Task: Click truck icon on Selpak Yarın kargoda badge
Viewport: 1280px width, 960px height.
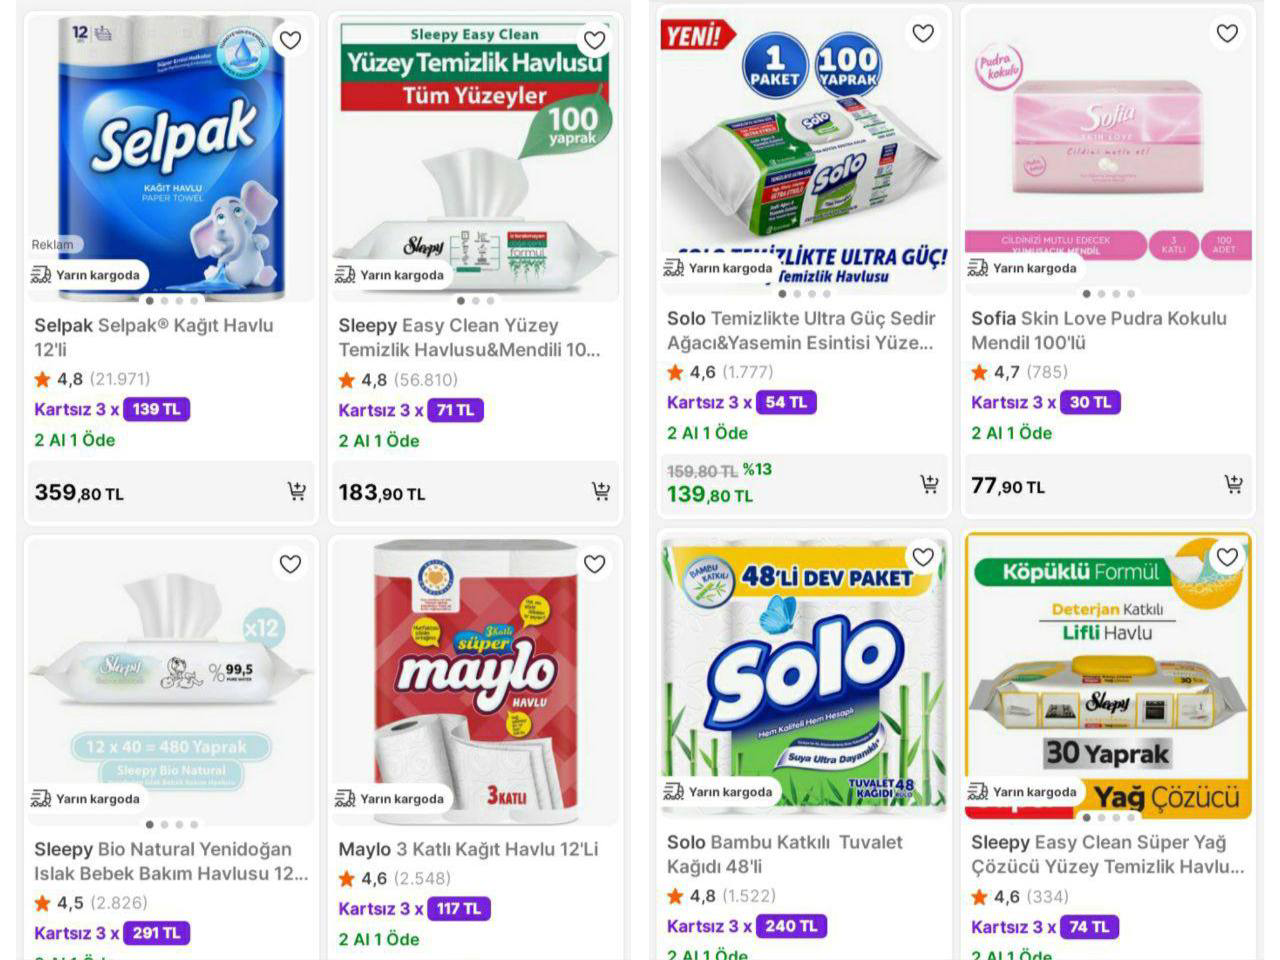Action: [x=40, y=273]
